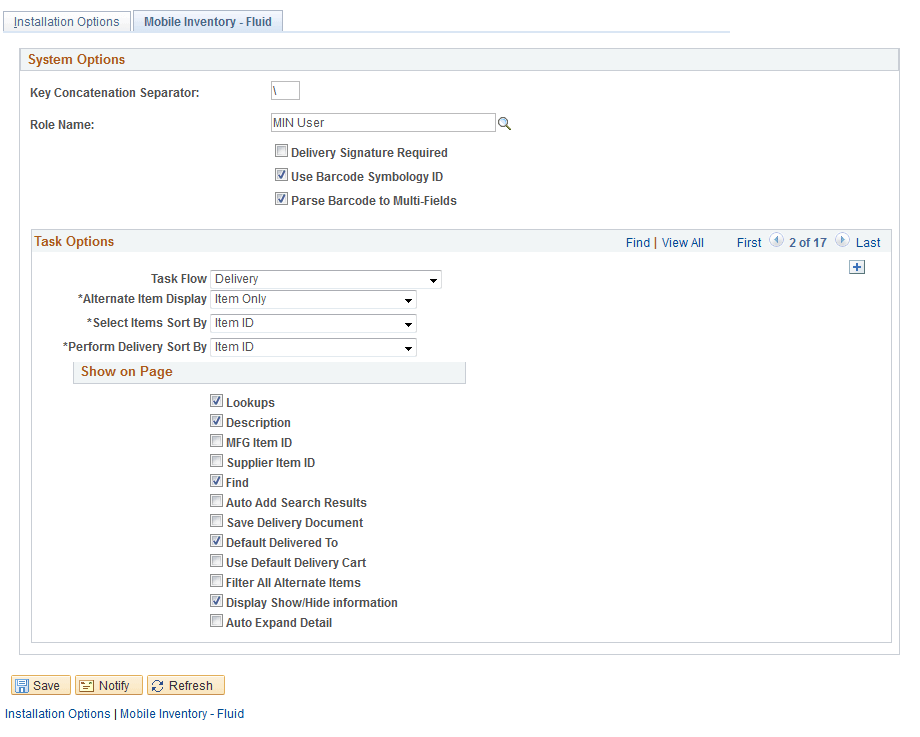Screen dimensions: 920x737
Task: Switch to the Installation Options tab
Action: (66, 20)
